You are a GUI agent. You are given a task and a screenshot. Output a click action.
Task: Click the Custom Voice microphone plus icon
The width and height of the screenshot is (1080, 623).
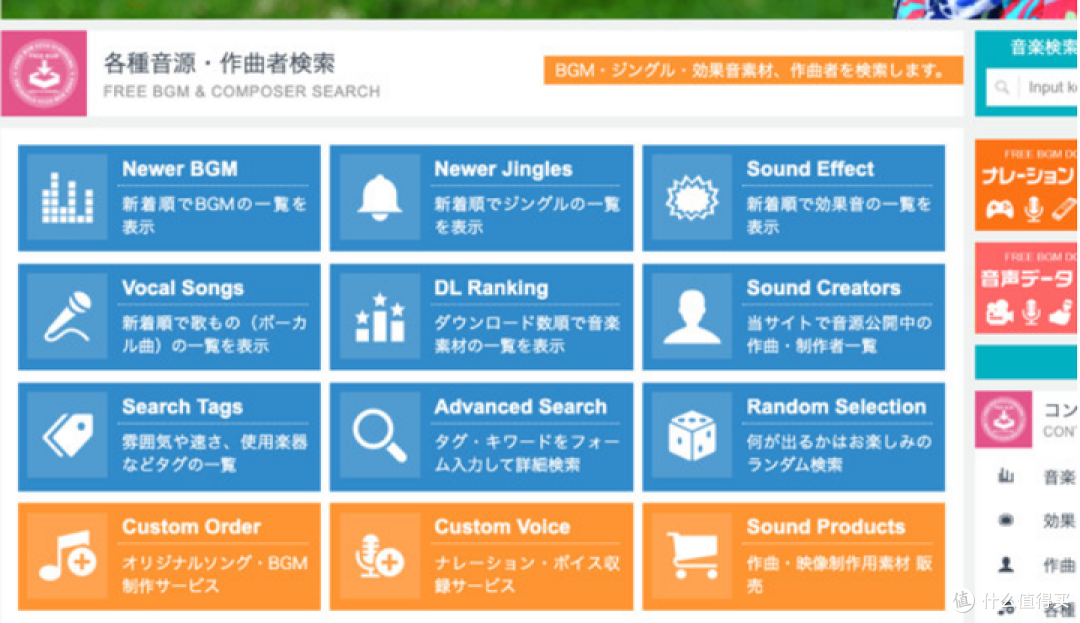point(380,556)
